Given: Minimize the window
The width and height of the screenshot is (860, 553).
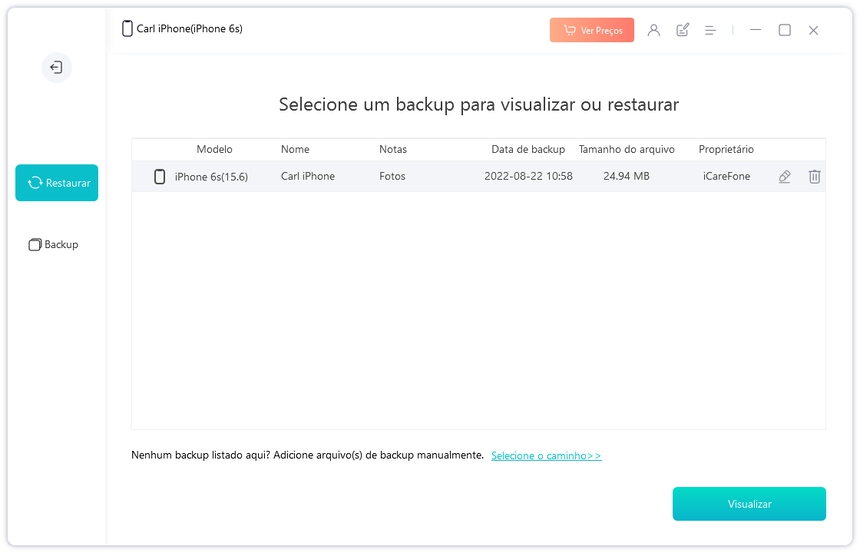Looking at the screenshot, I should 755,30.
